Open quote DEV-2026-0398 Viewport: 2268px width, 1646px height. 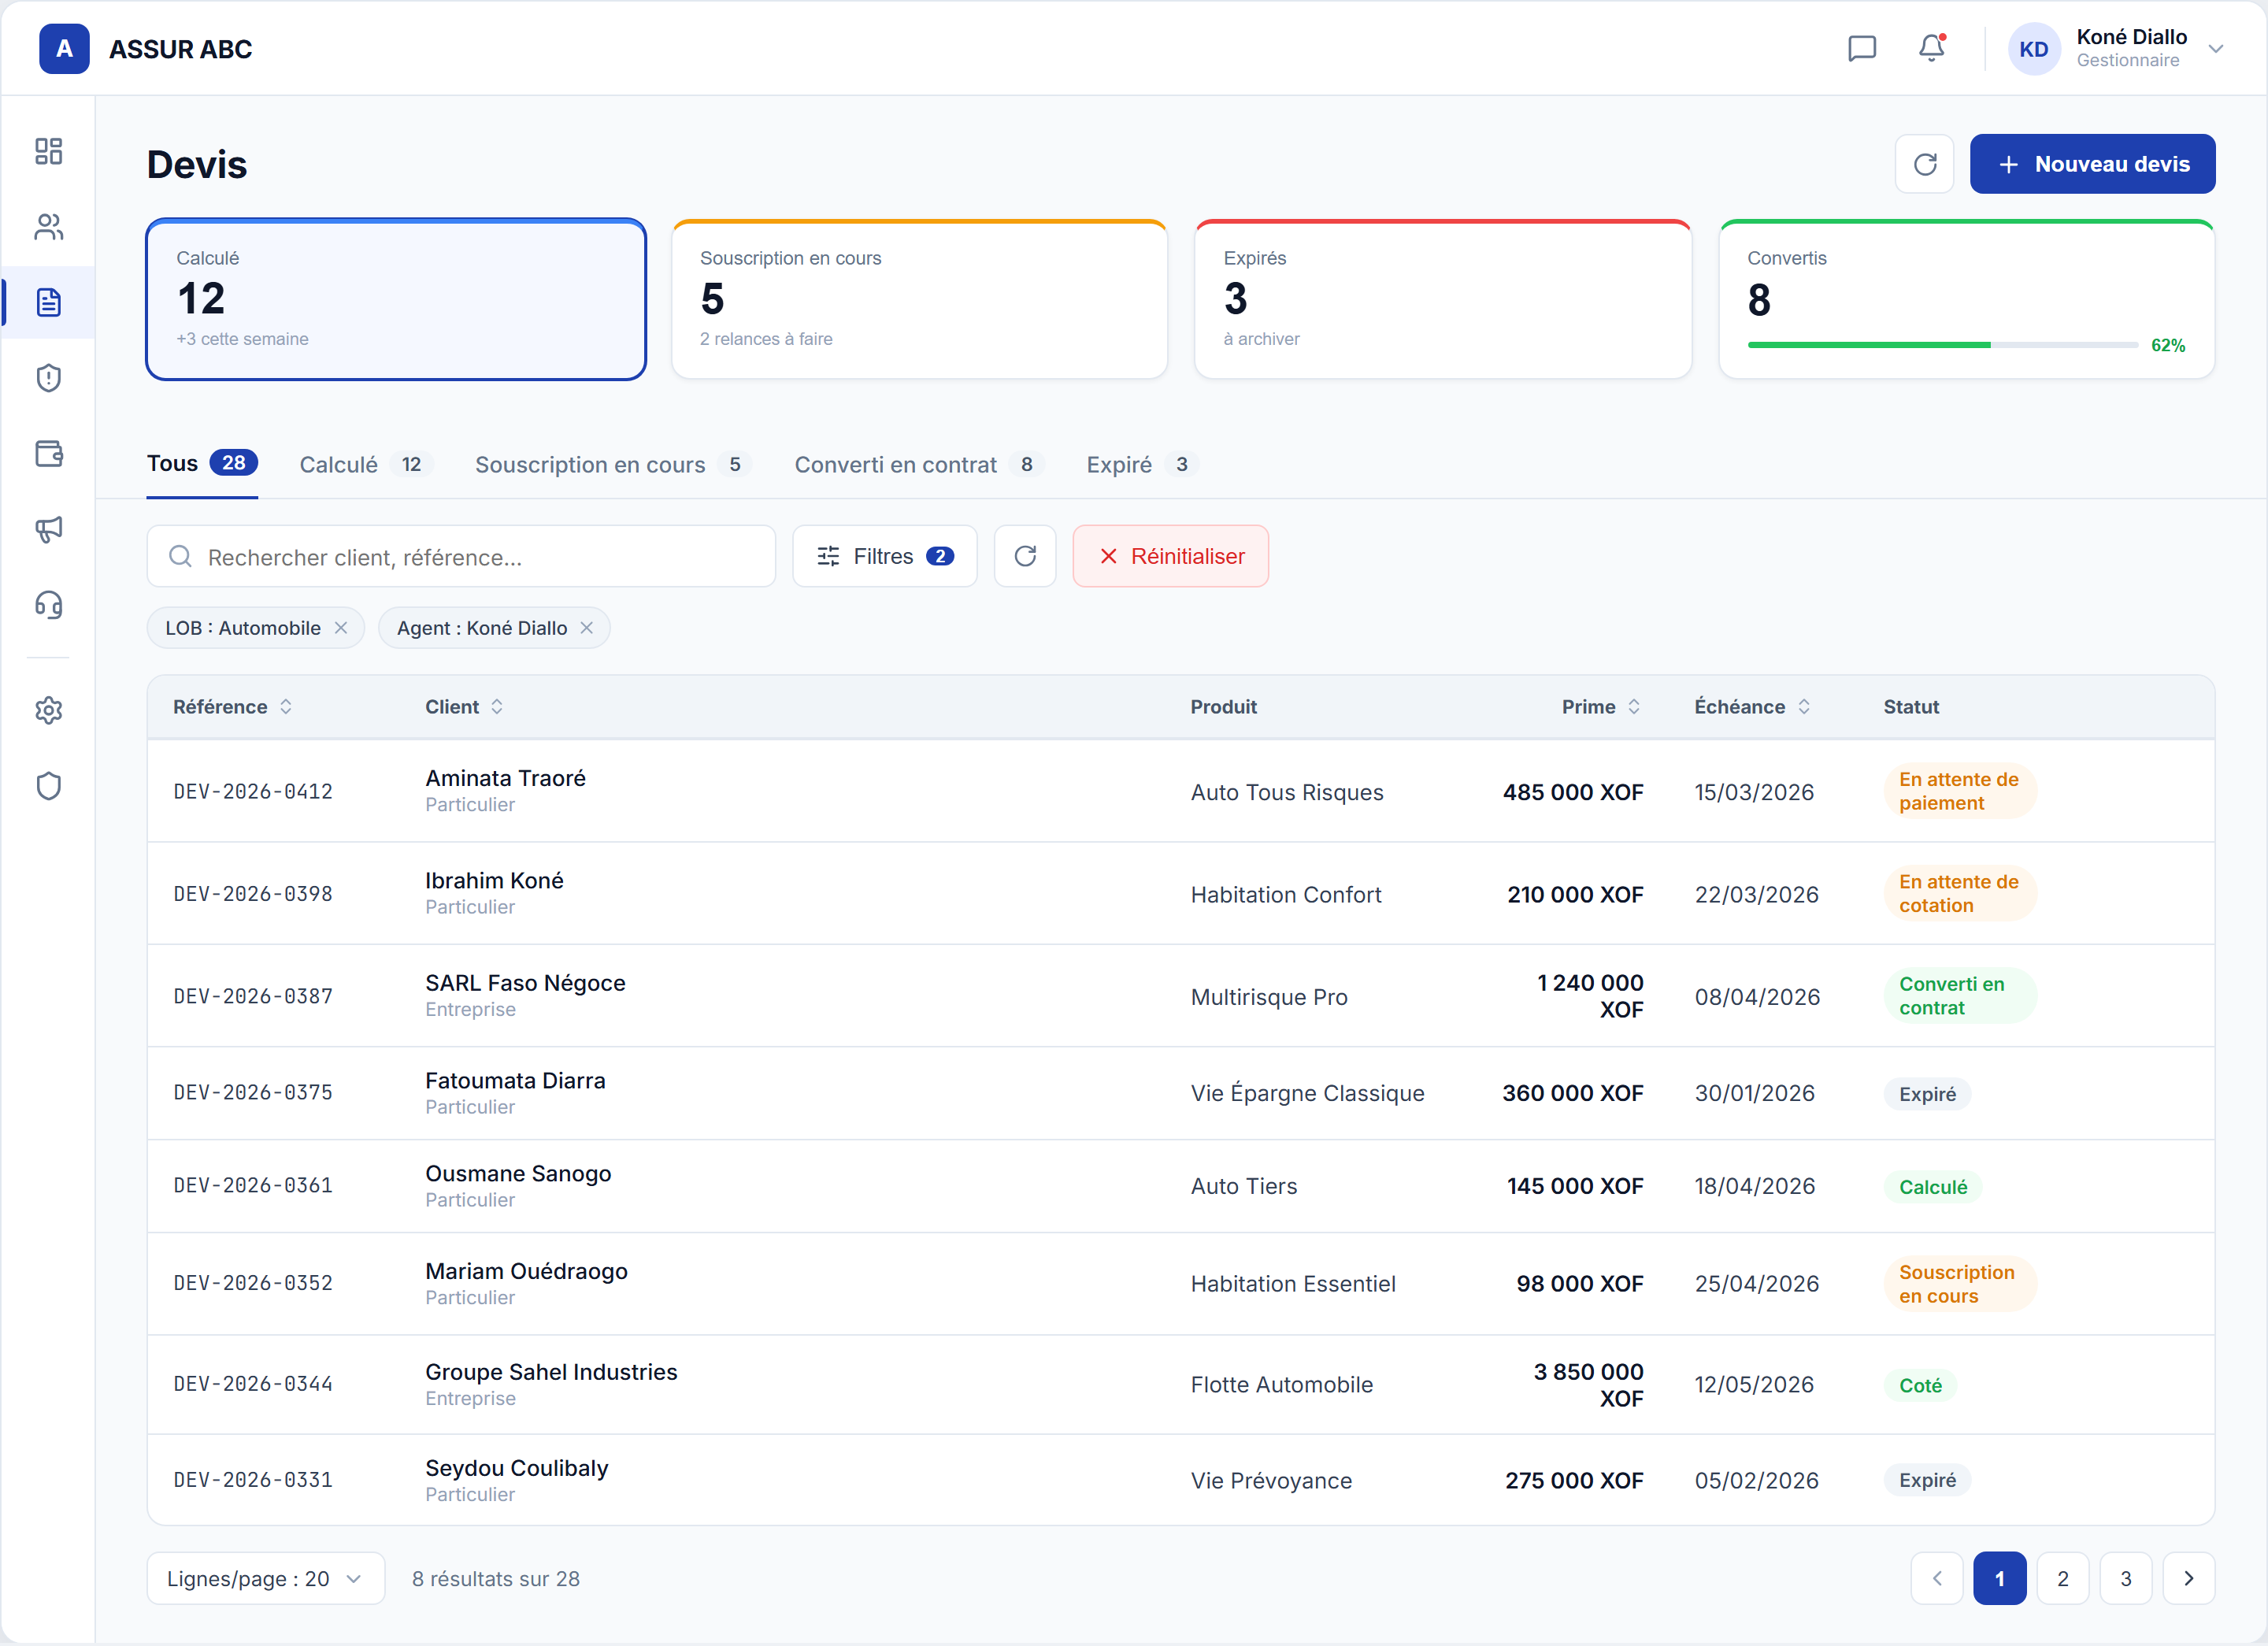tap(253, 894)
